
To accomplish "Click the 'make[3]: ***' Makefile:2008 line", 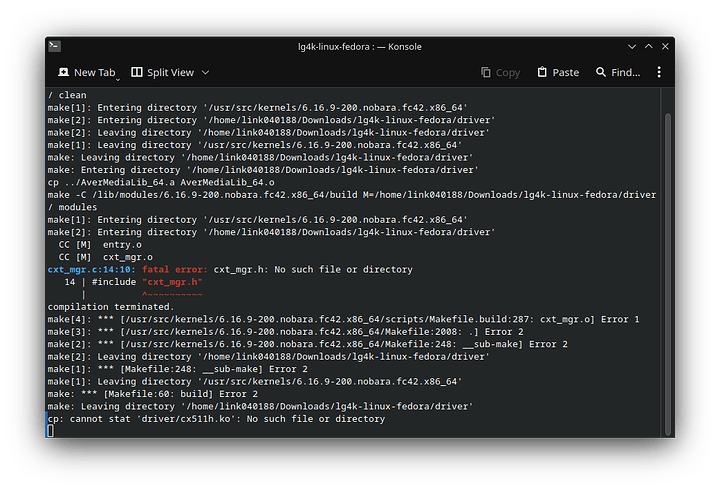I will click(x=285, y=332).
